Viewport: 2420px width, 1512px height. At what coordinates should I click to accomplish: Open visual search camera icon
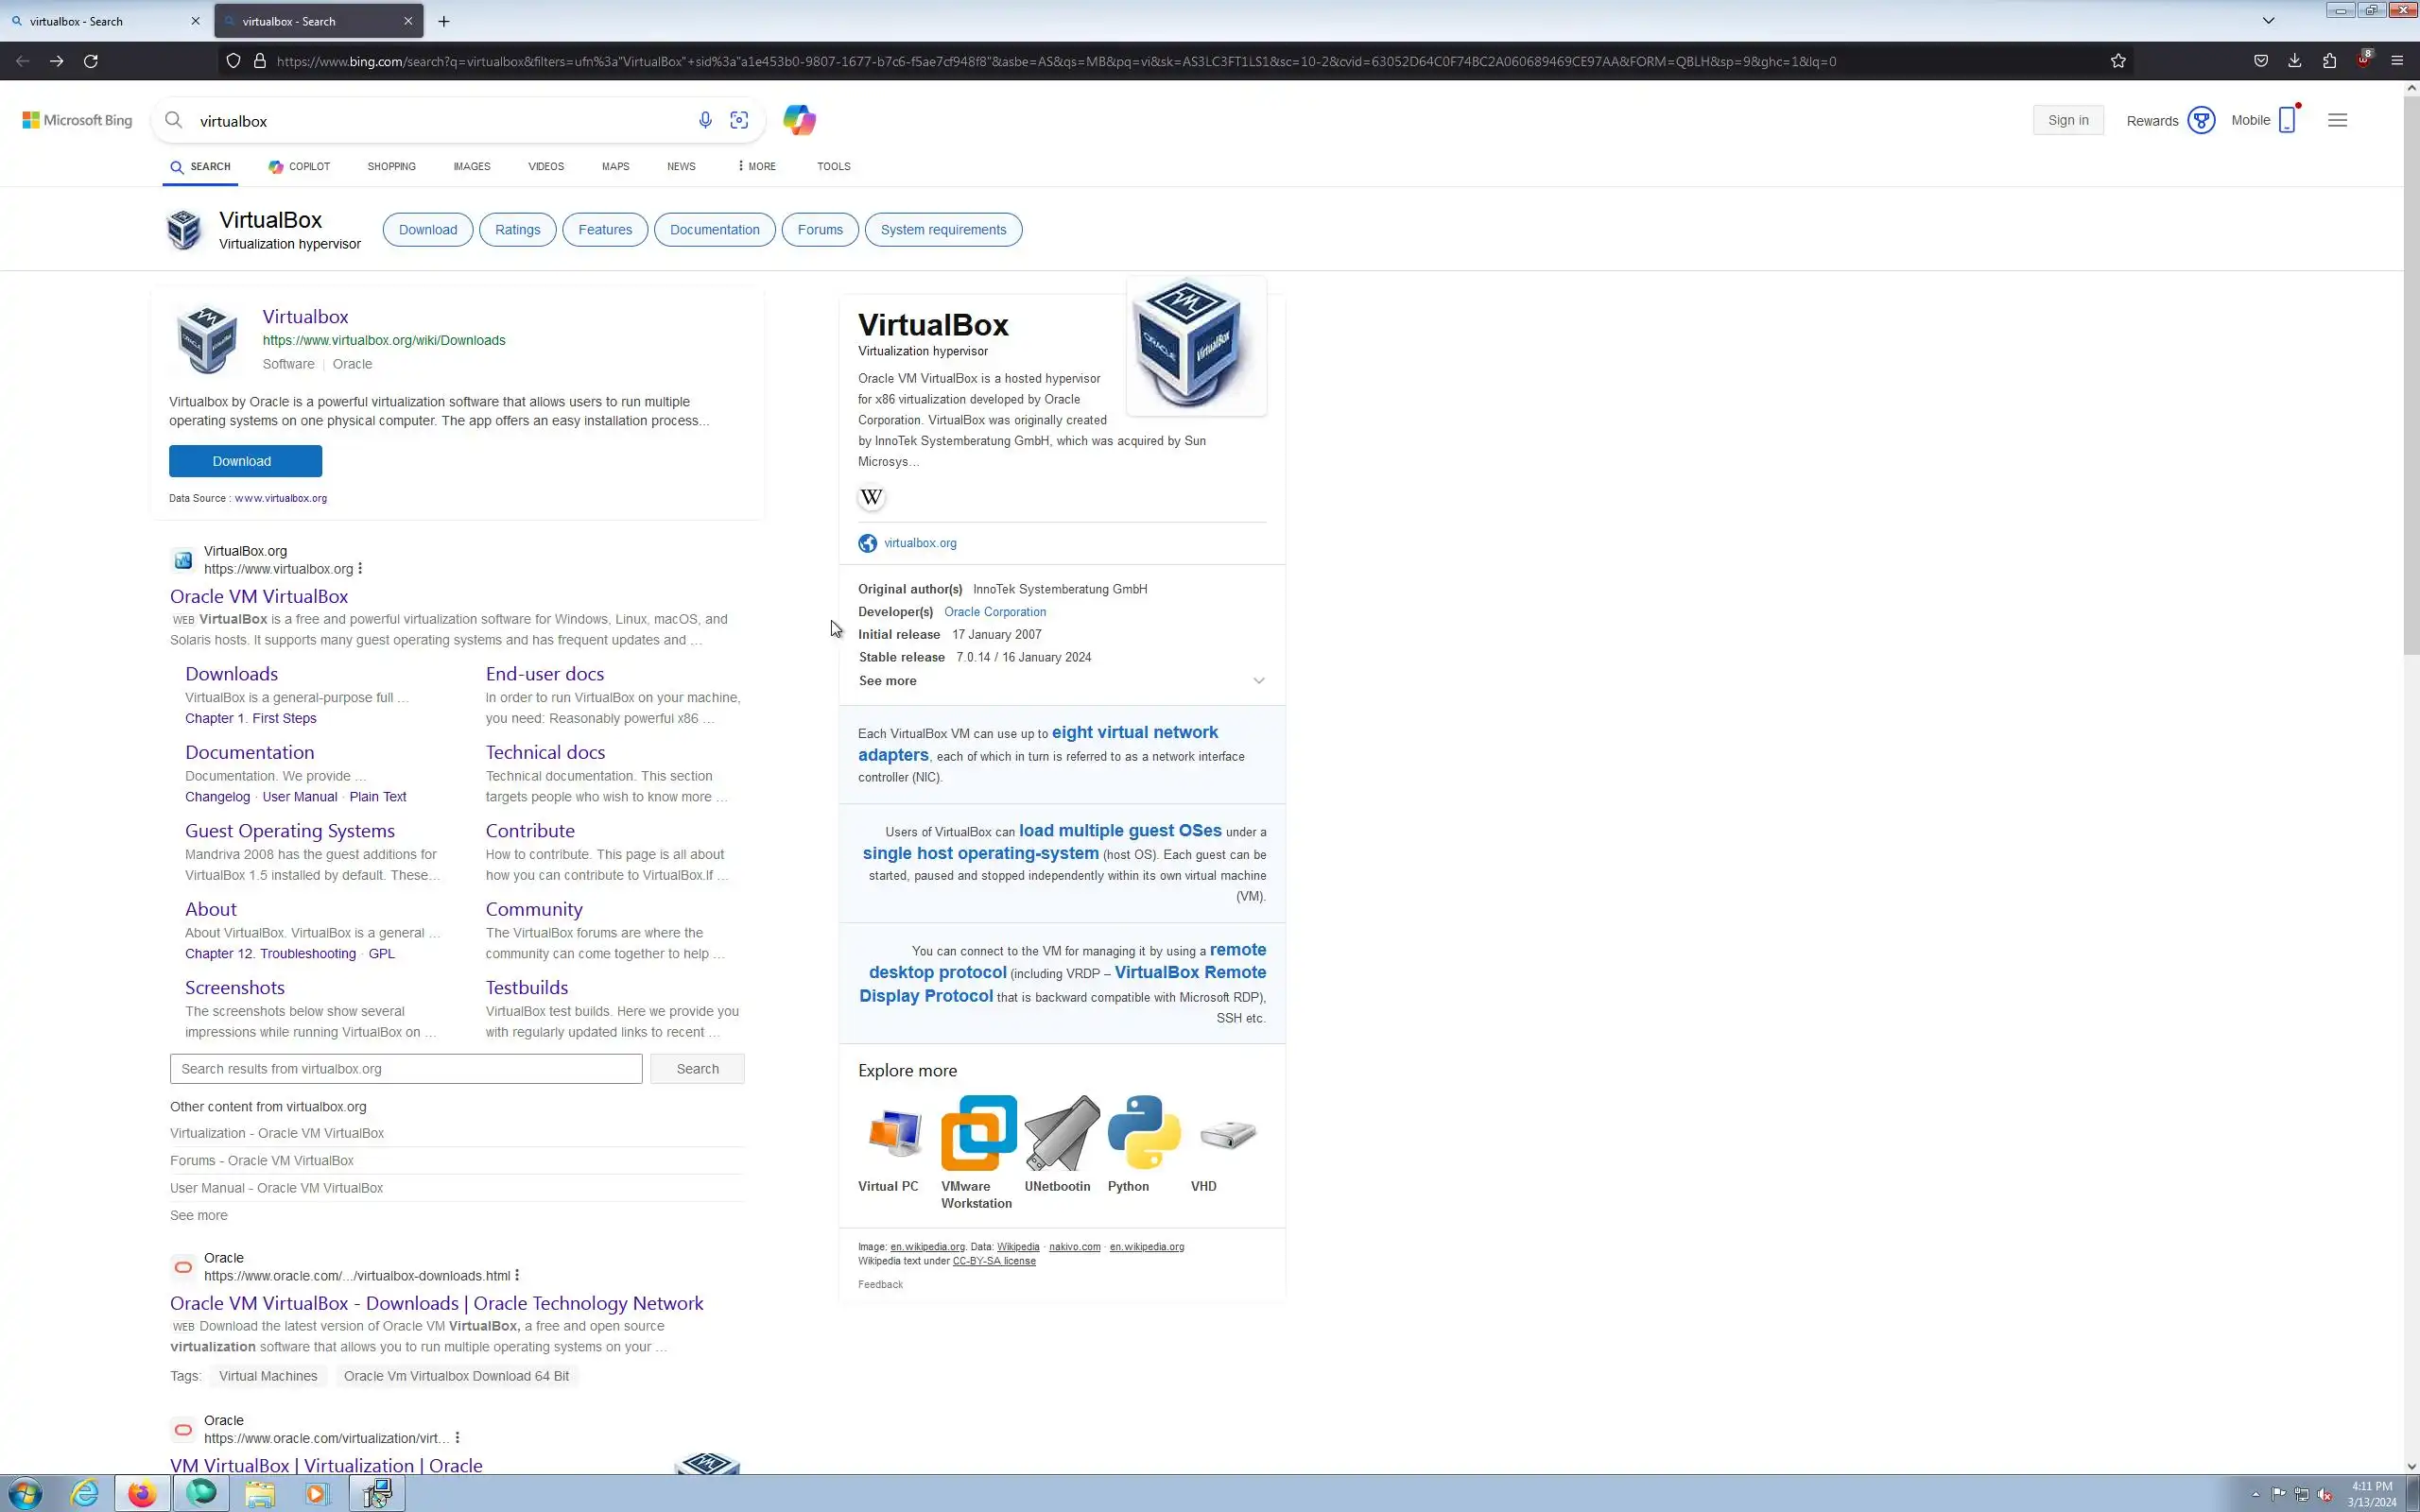point(739,120)
